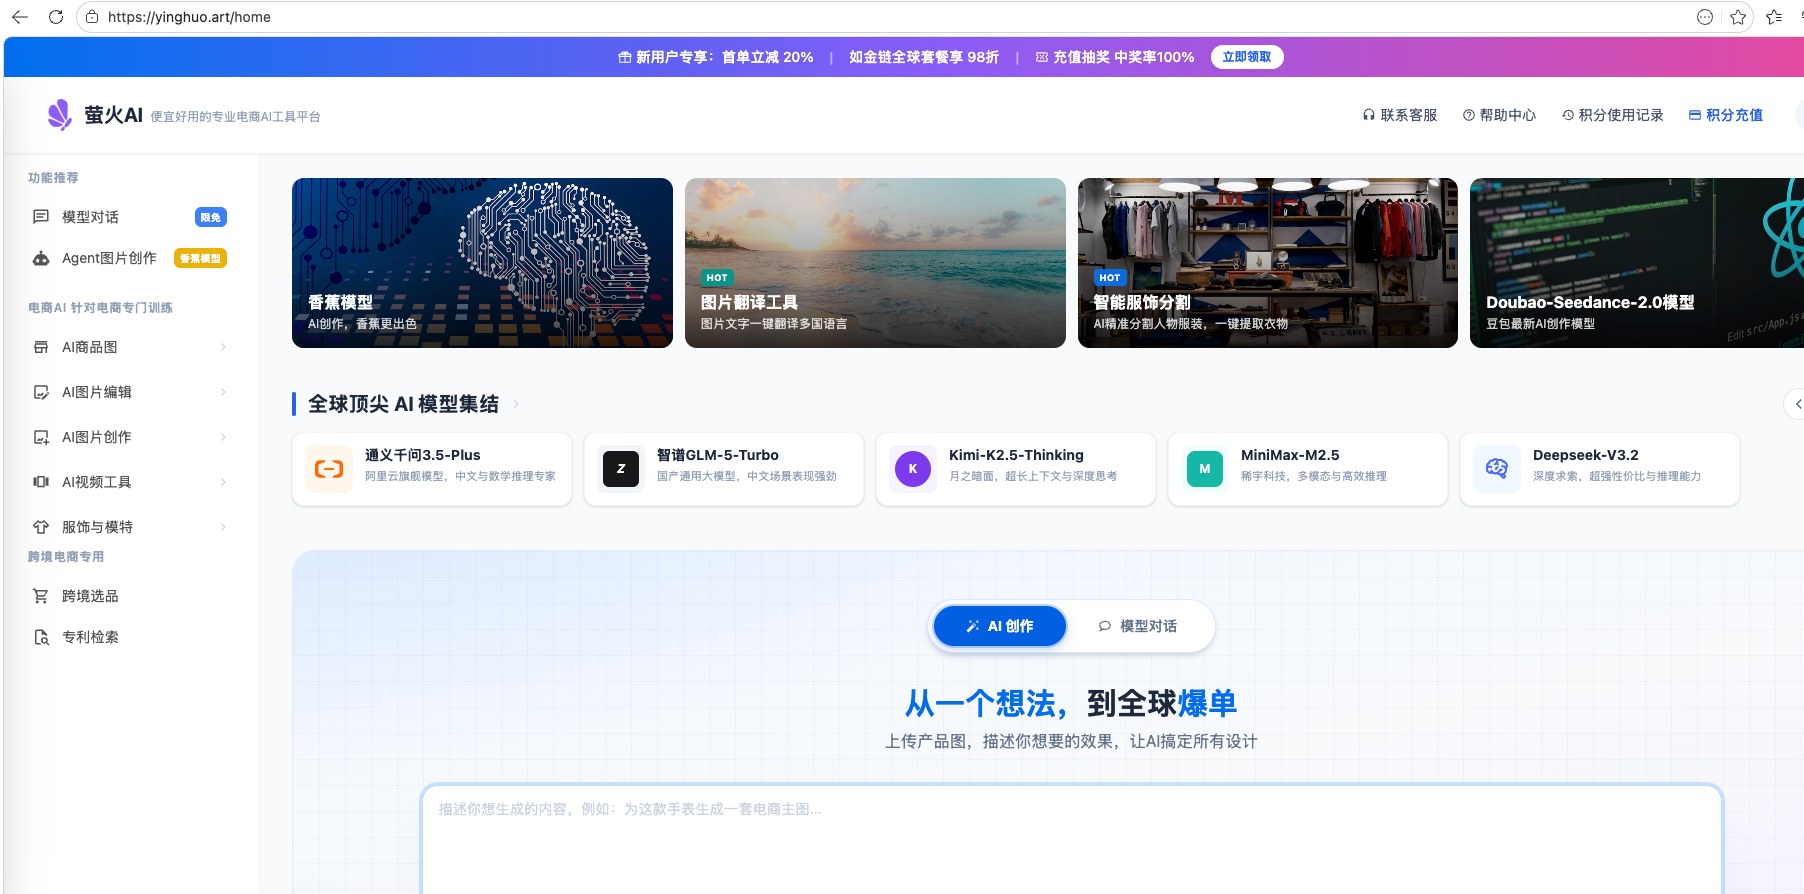Viewport: 1804px width, 894px height.
Task: Click the MiniMax-M2.5 green M icon
Action: [x=1205, y=469]
